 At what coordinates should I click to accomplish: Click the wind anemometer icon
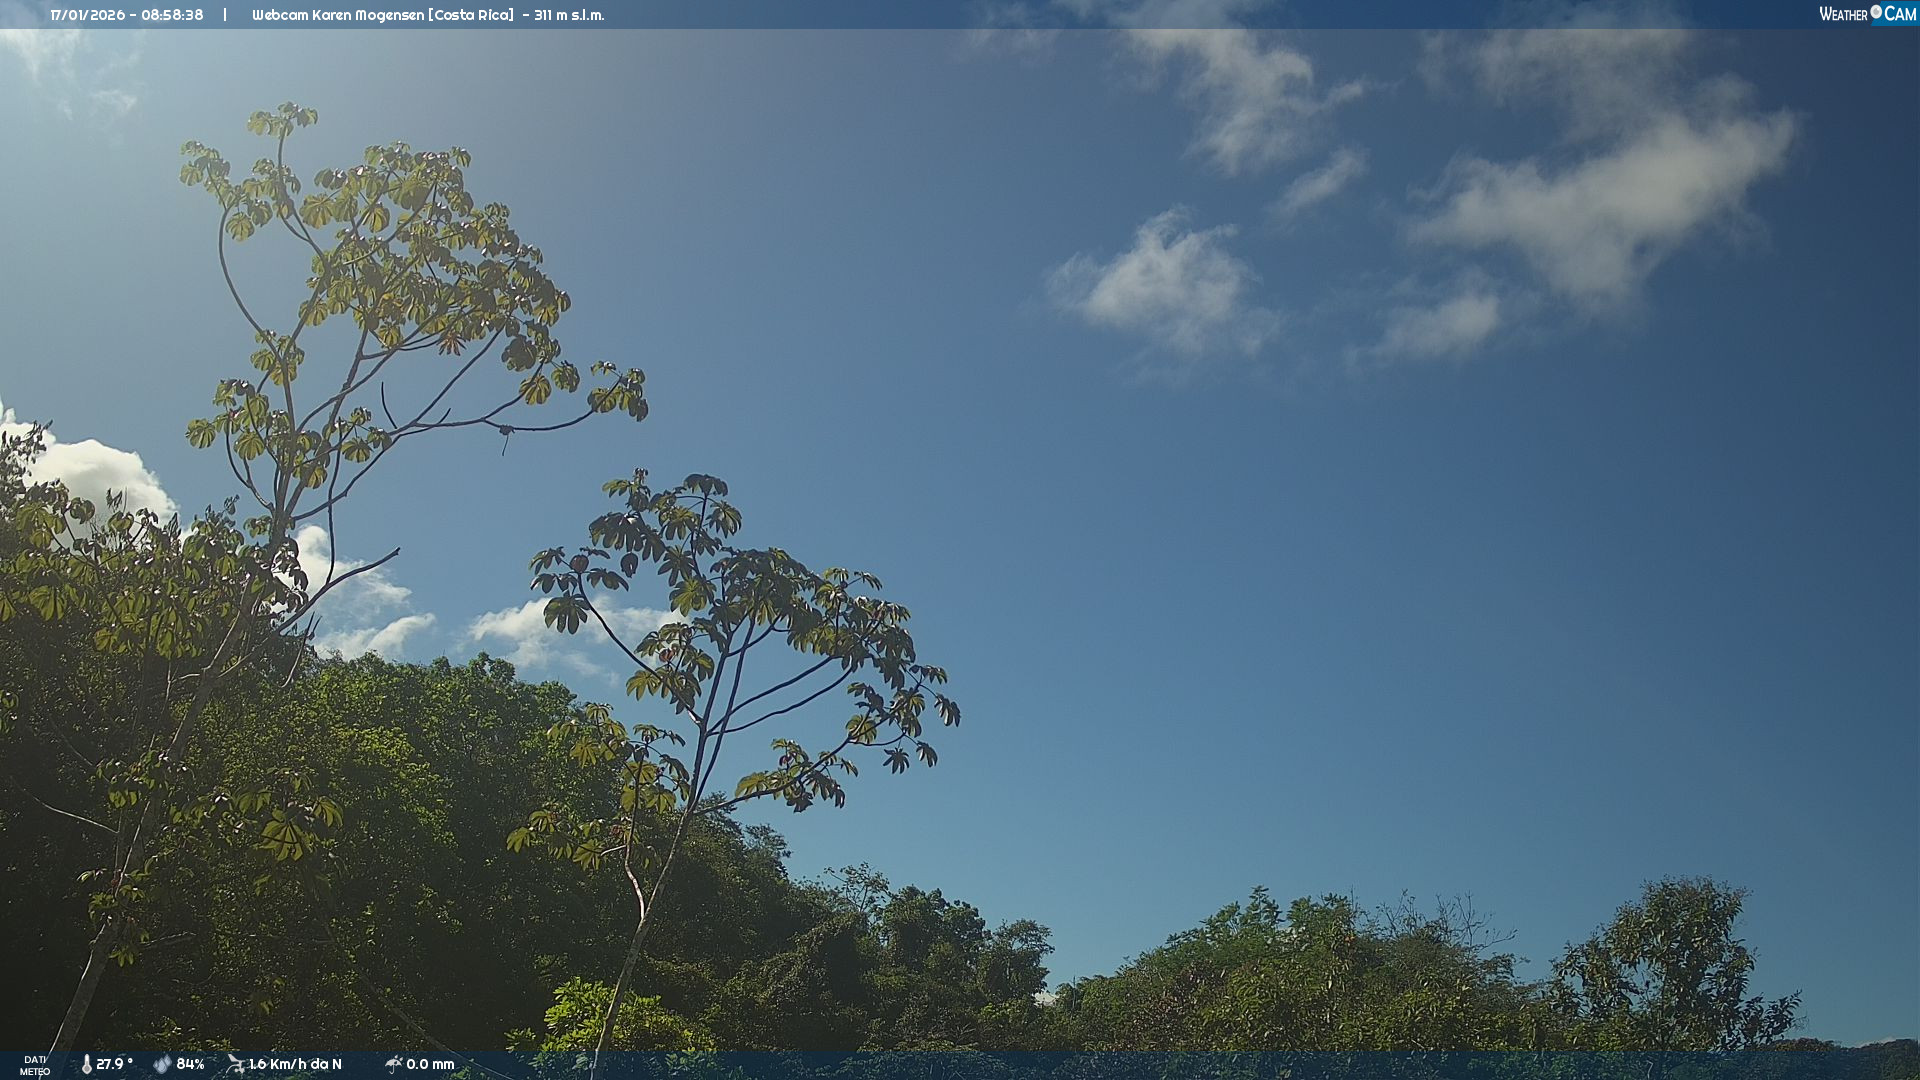click(235, 1064)
